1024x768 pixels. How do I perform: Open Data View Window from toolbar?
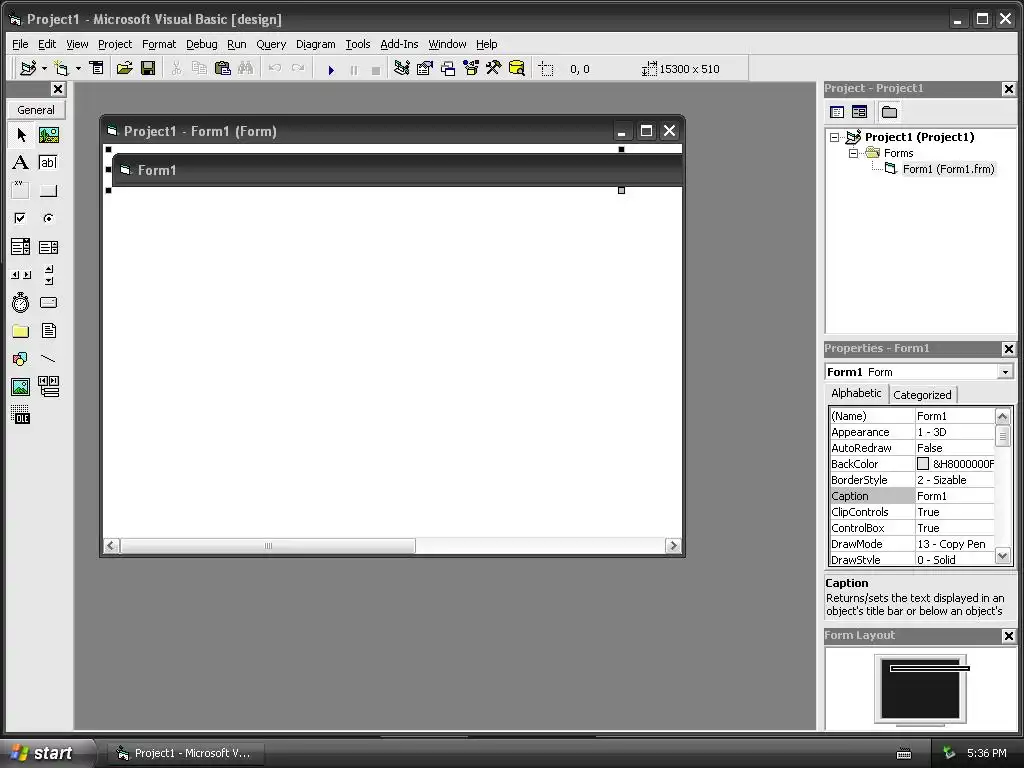click(x=517, y=69)
